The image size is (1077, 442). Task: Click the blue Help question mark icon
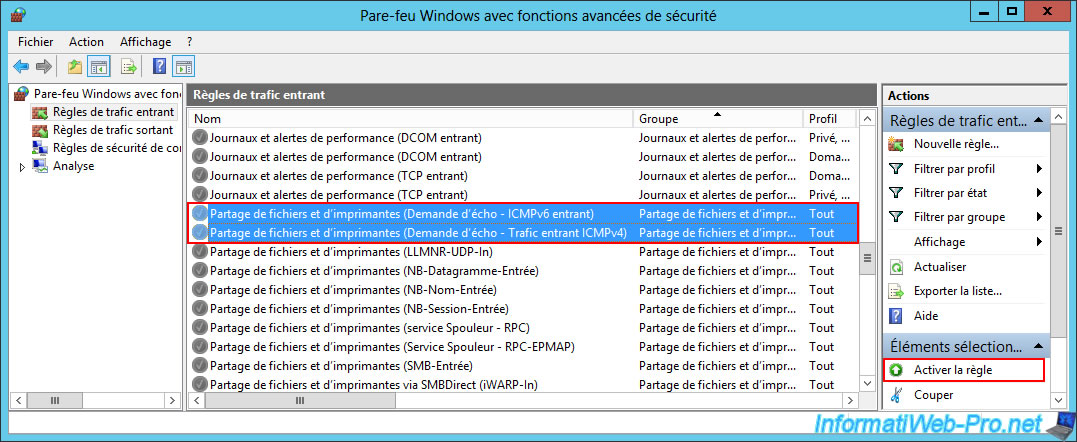[x=159, y=67]
